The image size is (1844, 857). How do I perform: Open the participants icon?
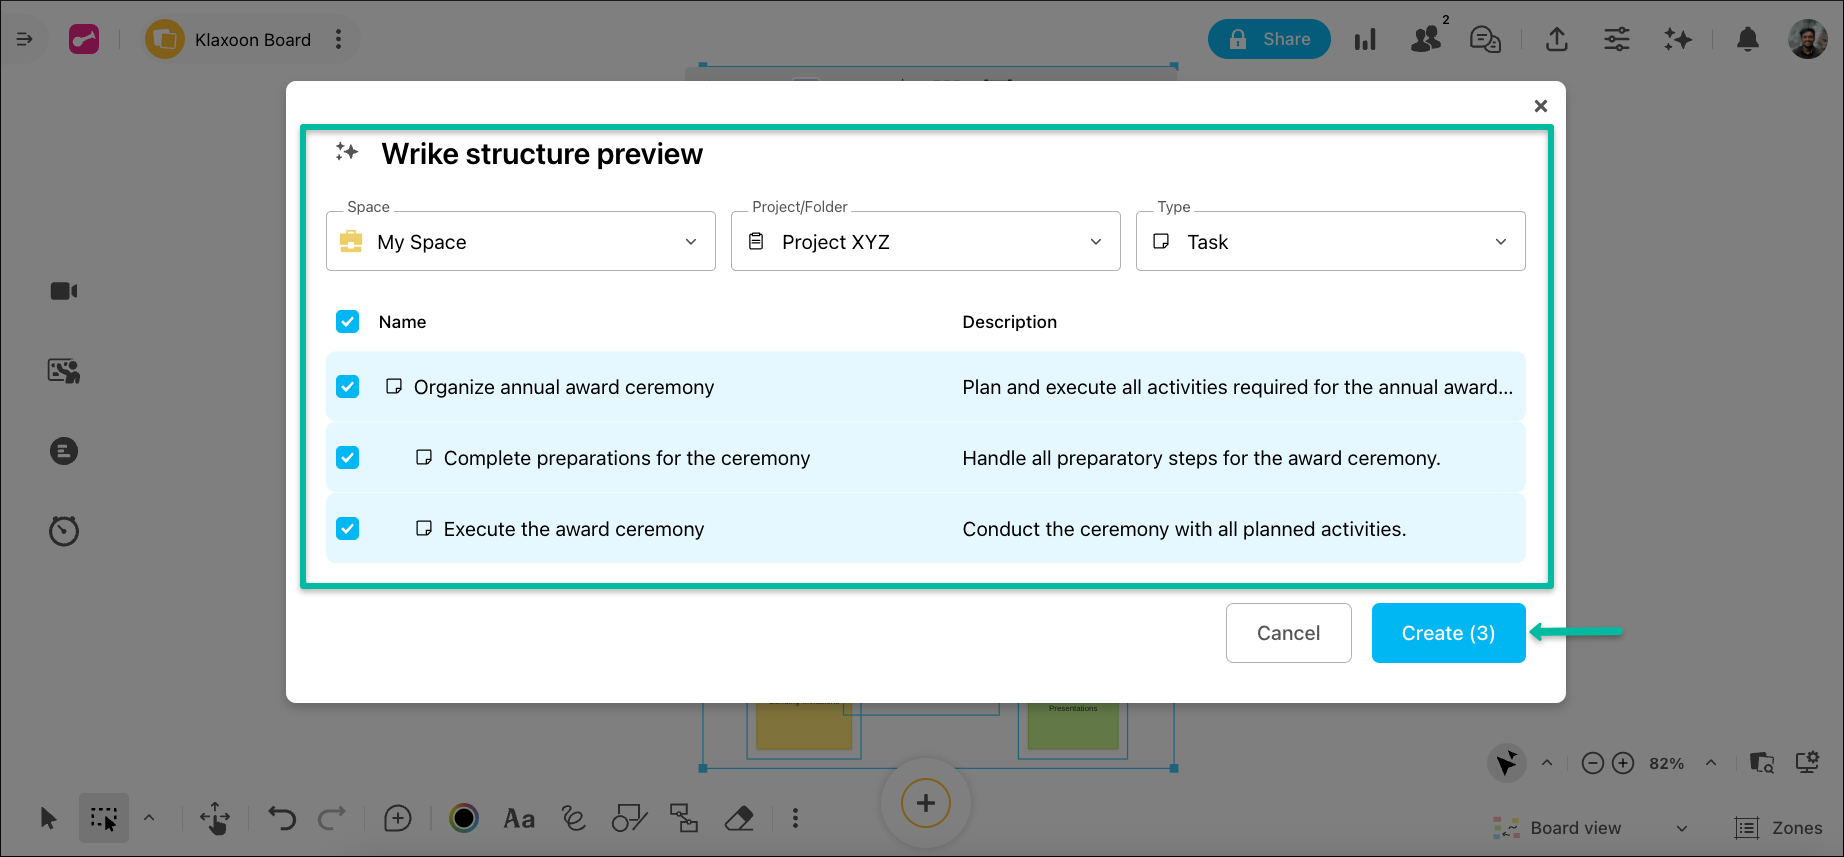(1426, 39)
